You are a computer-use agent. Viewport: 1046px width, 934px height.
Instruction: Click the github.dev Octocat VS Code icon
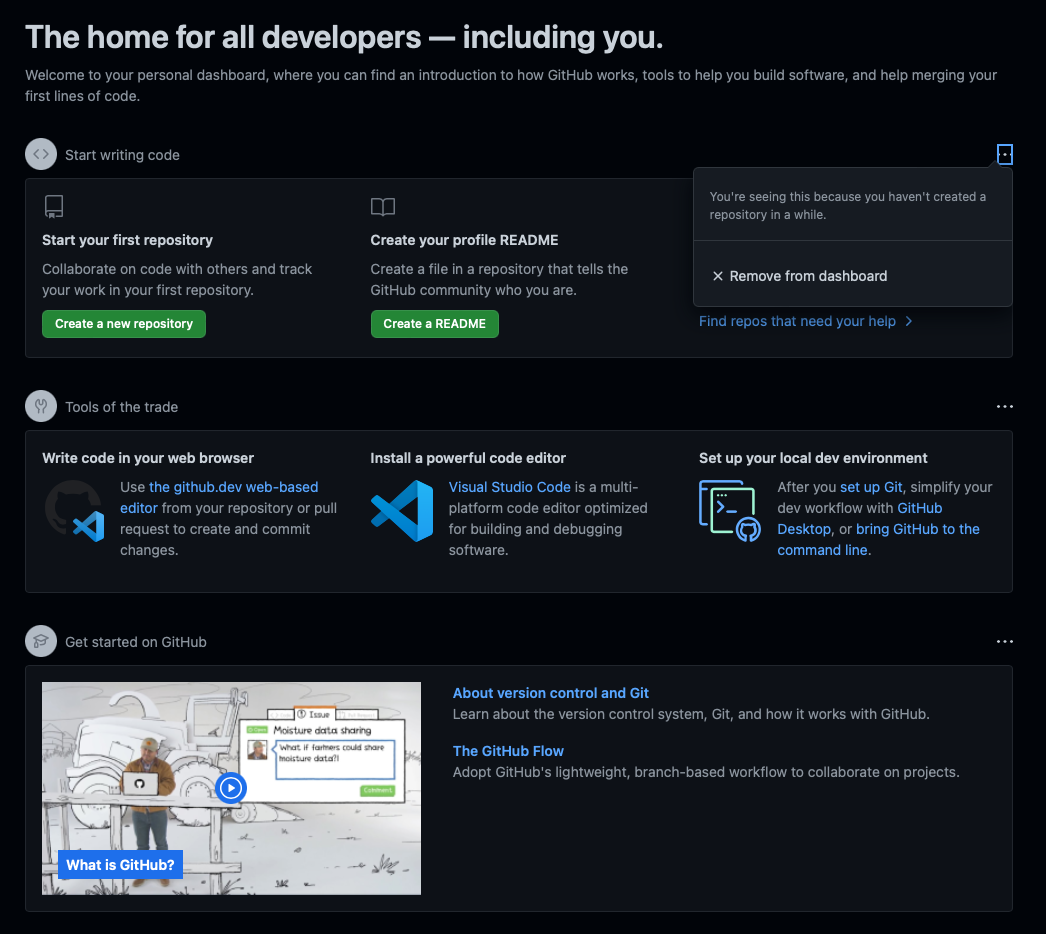[x=74, y=512]
